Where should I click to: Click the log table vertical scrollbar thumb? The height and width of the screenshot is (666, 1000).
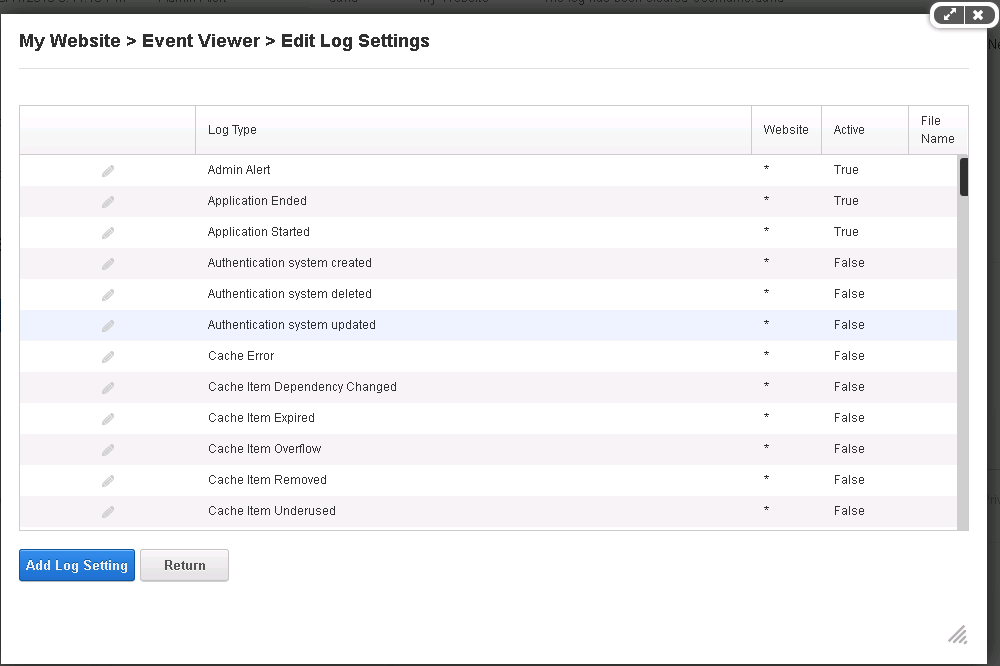coord(964,177)
